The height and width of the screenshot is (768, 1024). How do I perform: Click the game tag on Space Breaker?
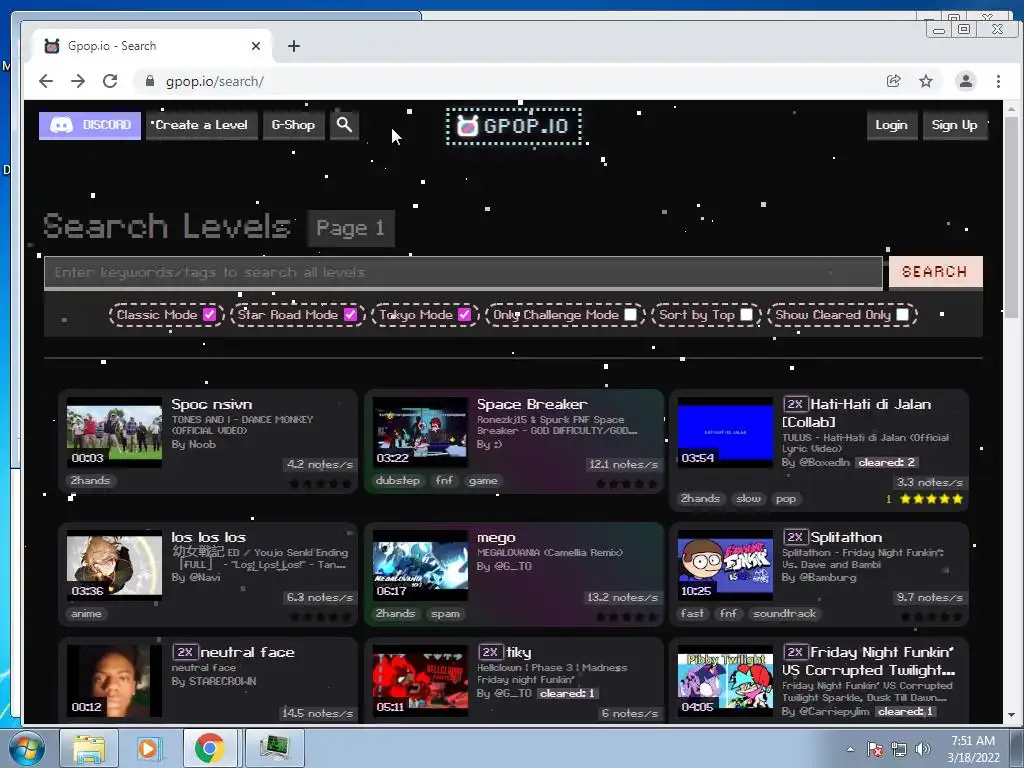click(x=483, y=481)
